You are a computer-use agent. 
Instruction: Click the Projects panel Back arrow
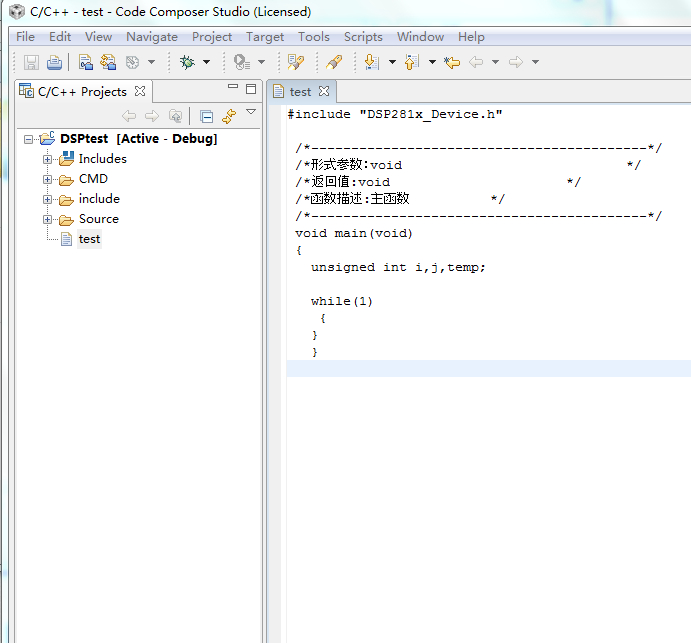tap(129, 116)
